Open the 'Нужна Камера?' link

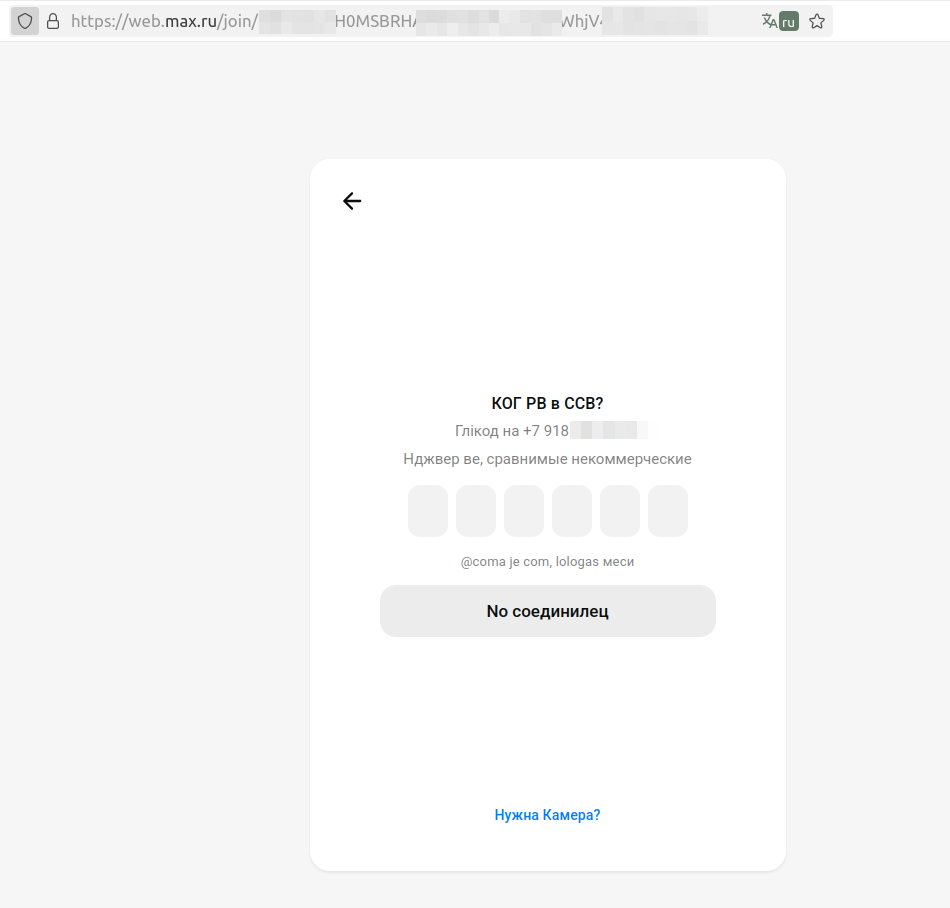[x=547, y=815]
